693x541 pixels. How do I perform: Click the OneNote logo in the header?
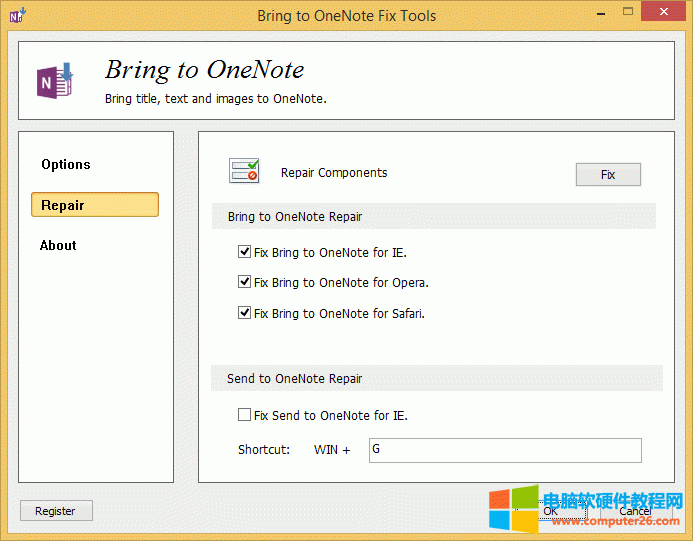point(54,80)
